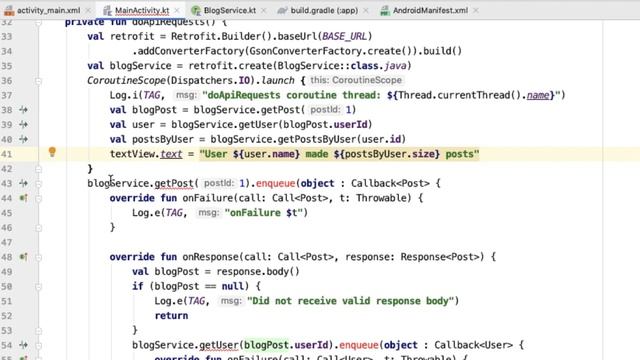
Task: Click the 'this: CoroutineScope' inlay hint
Action: pos(356,80)
